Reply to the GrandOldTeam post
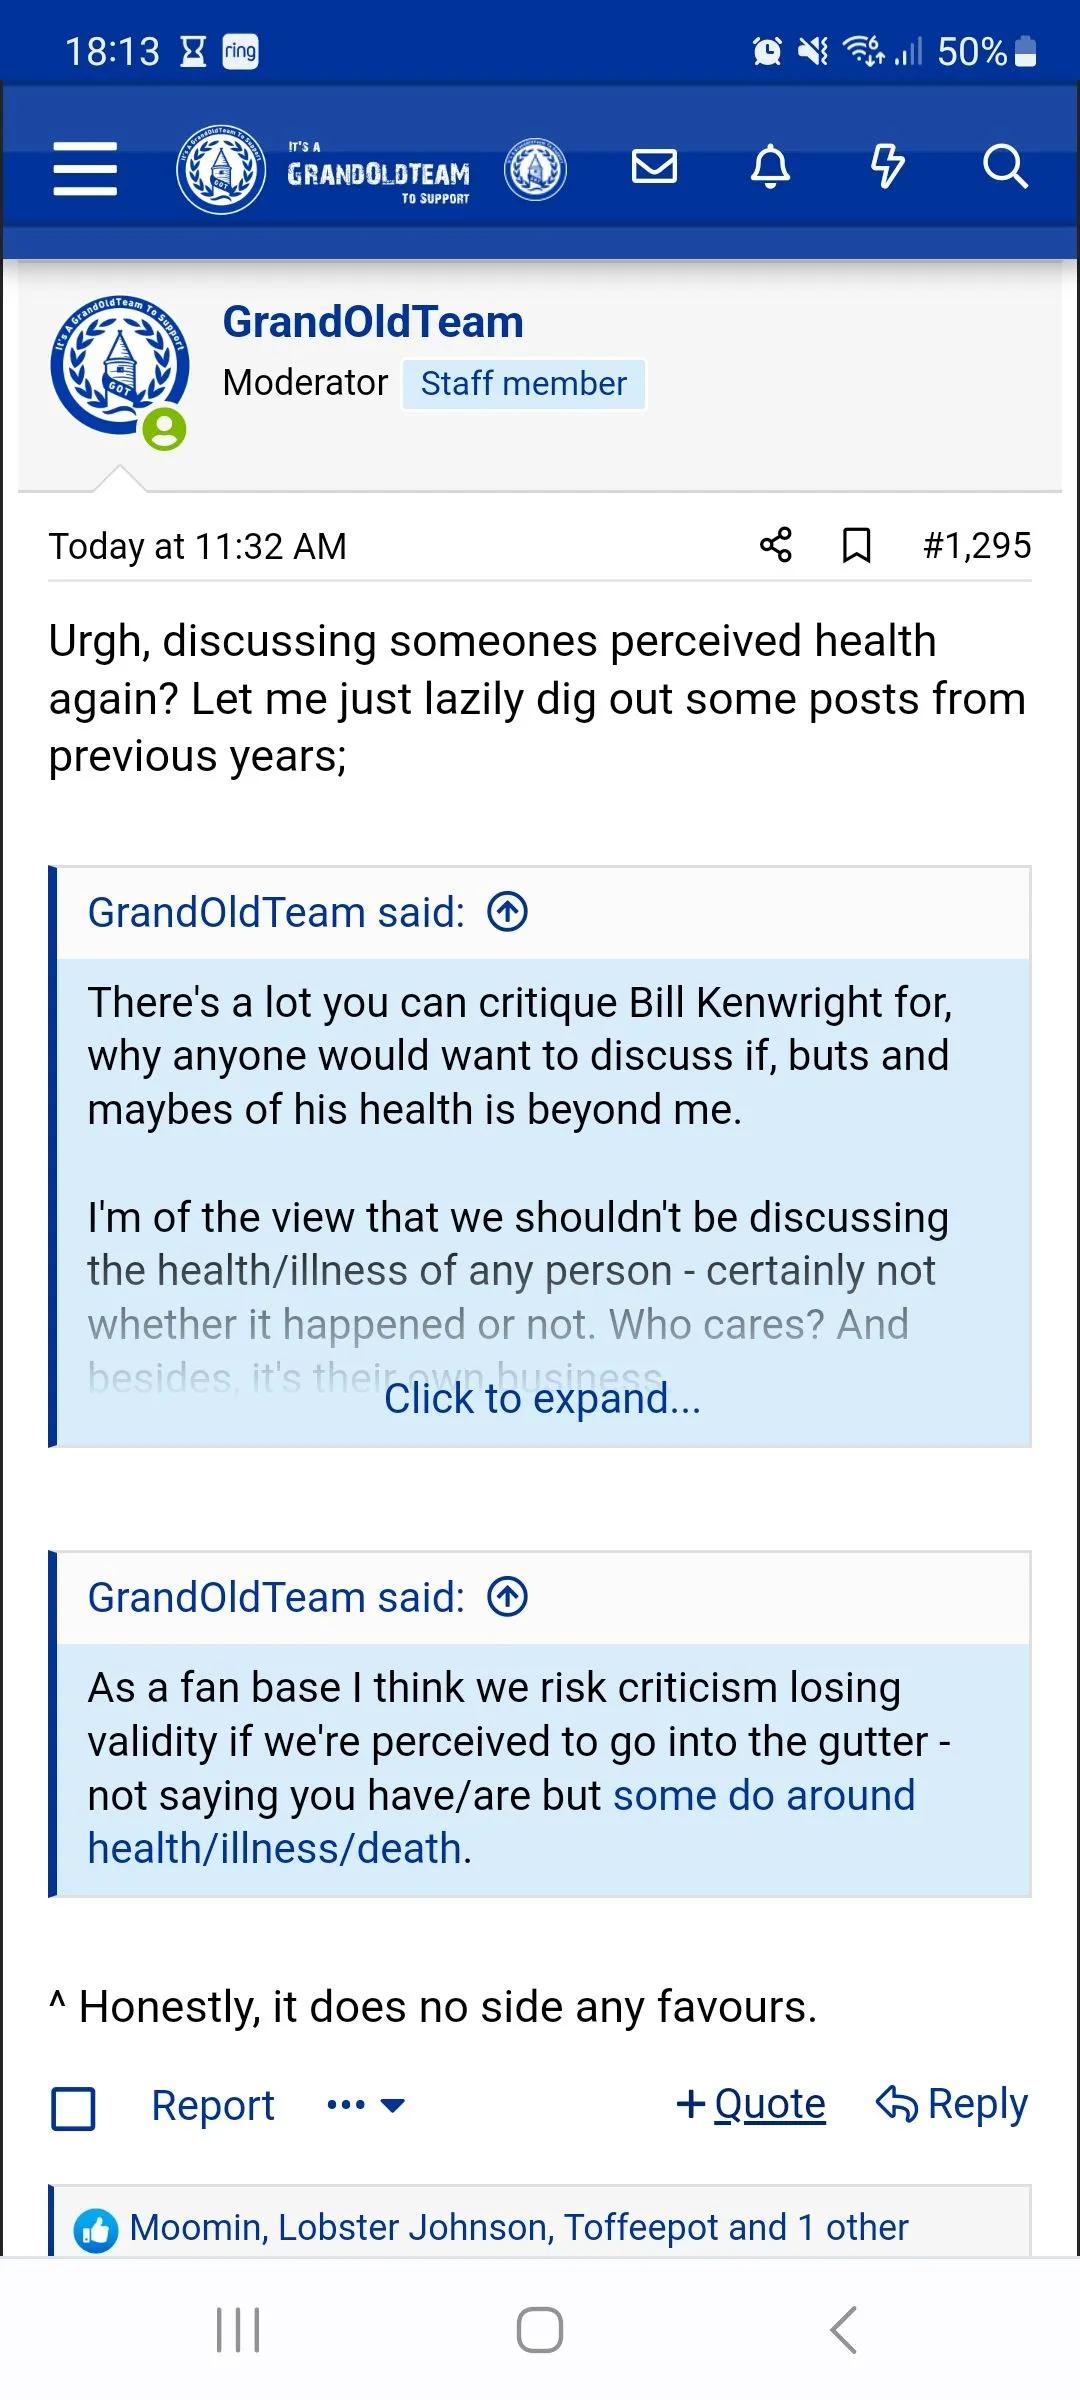This screenshot has width=1080, height=2400. 952,2104
